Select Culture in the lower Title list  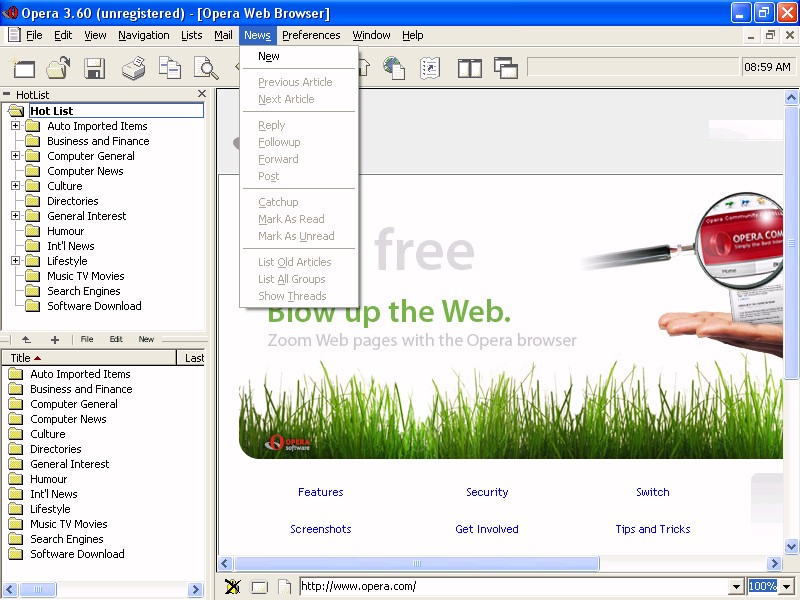47,434
